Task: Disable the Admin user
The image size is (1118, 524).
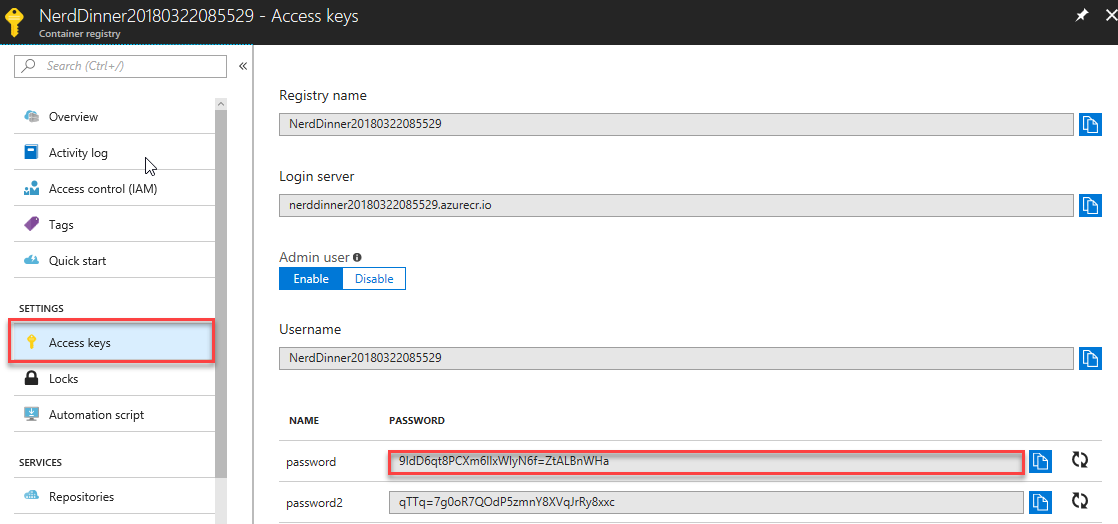Action: (374, 279)
